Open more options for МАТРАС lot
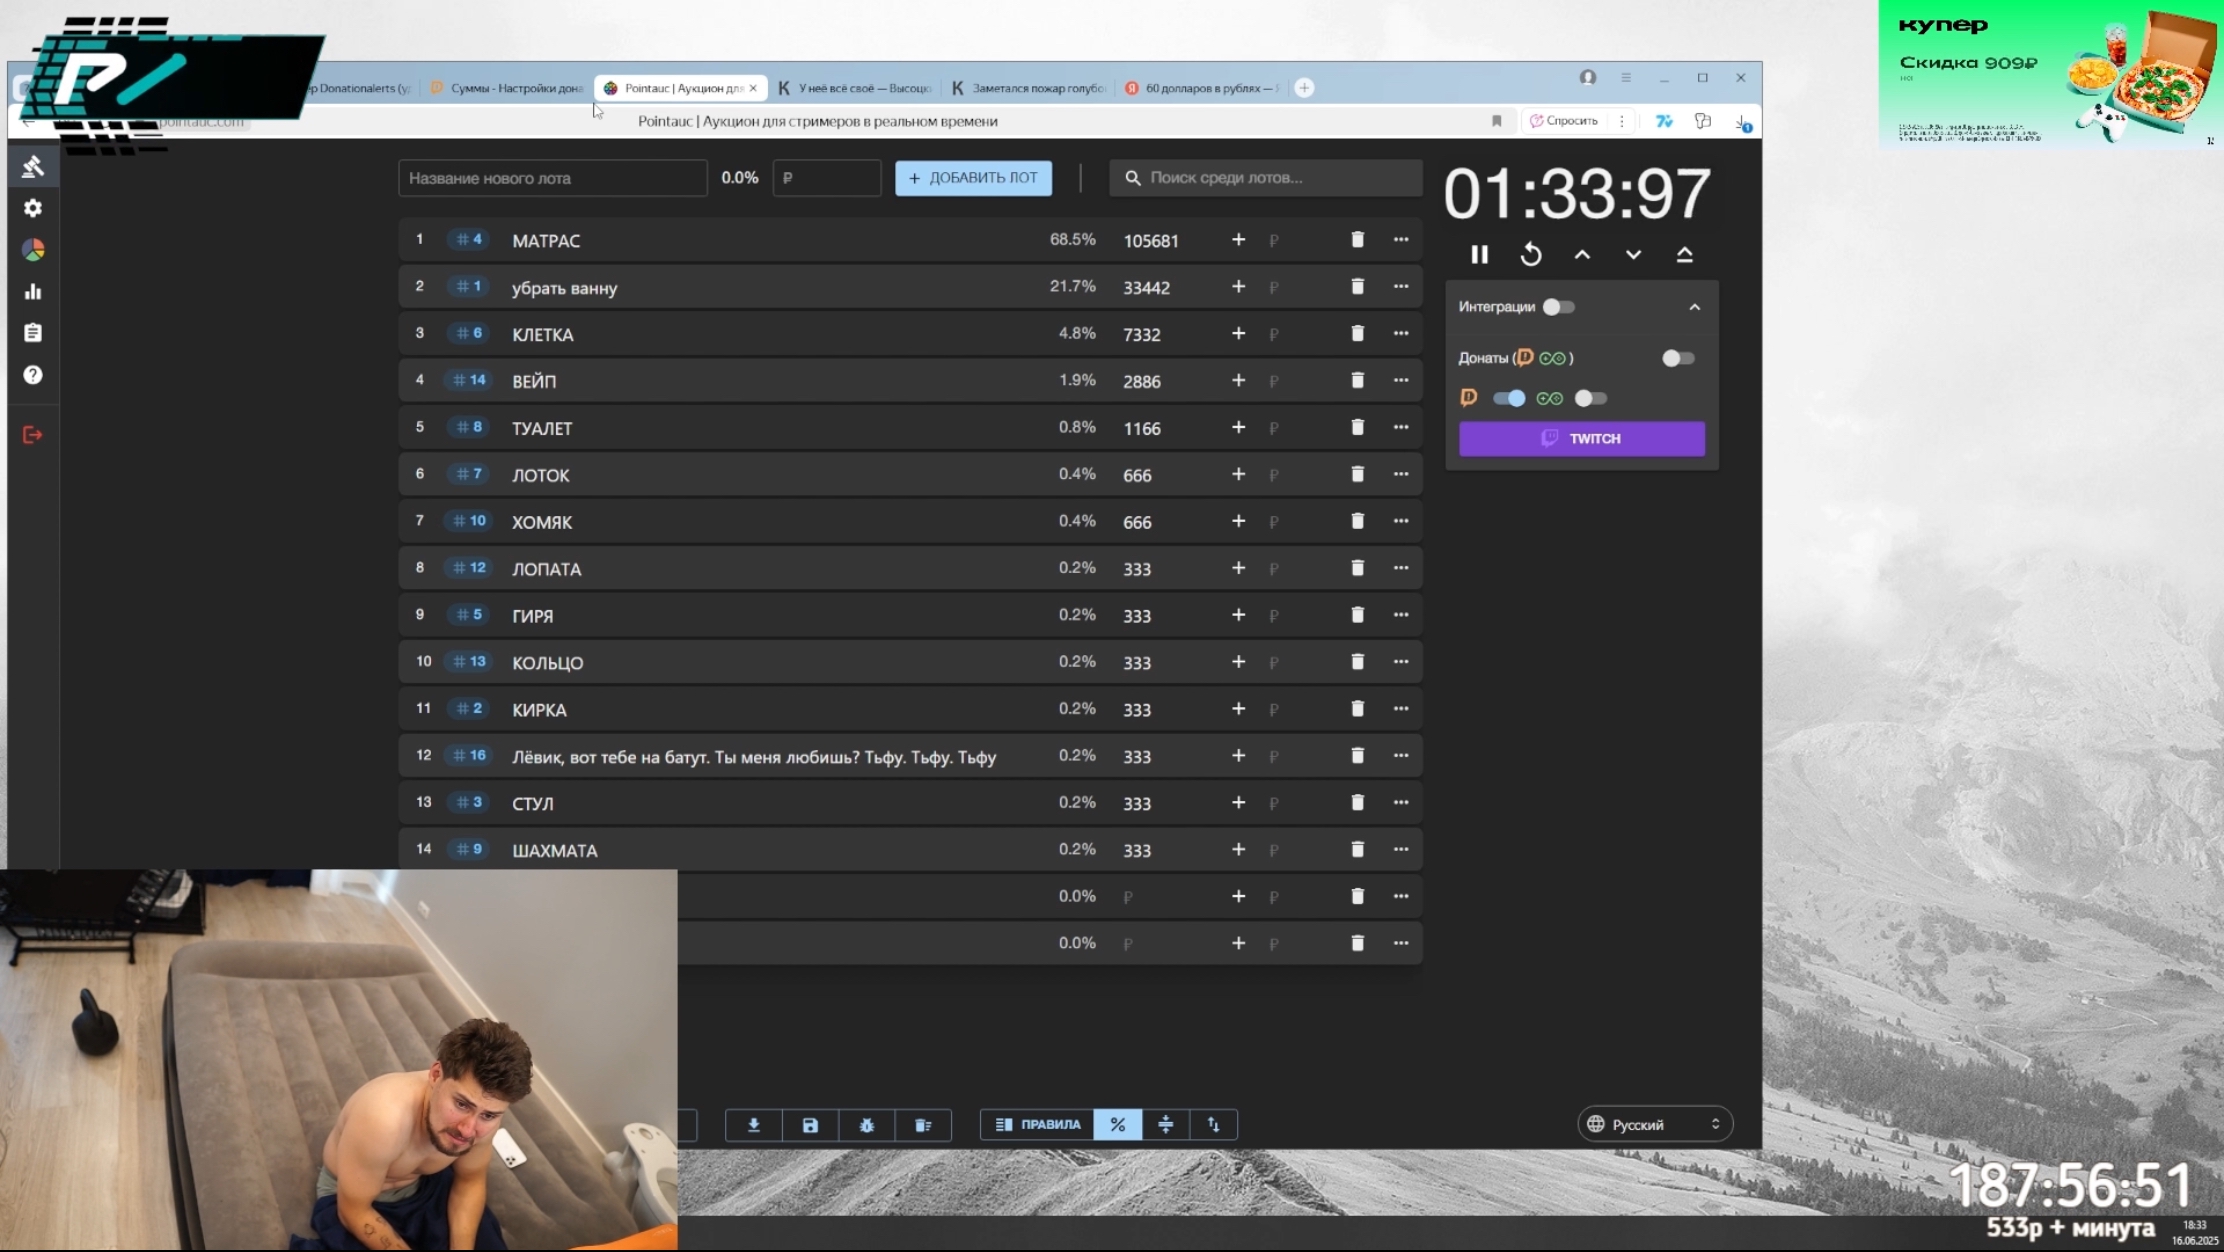This screenshot has width=2224, height=1252. click(1400, 240)
